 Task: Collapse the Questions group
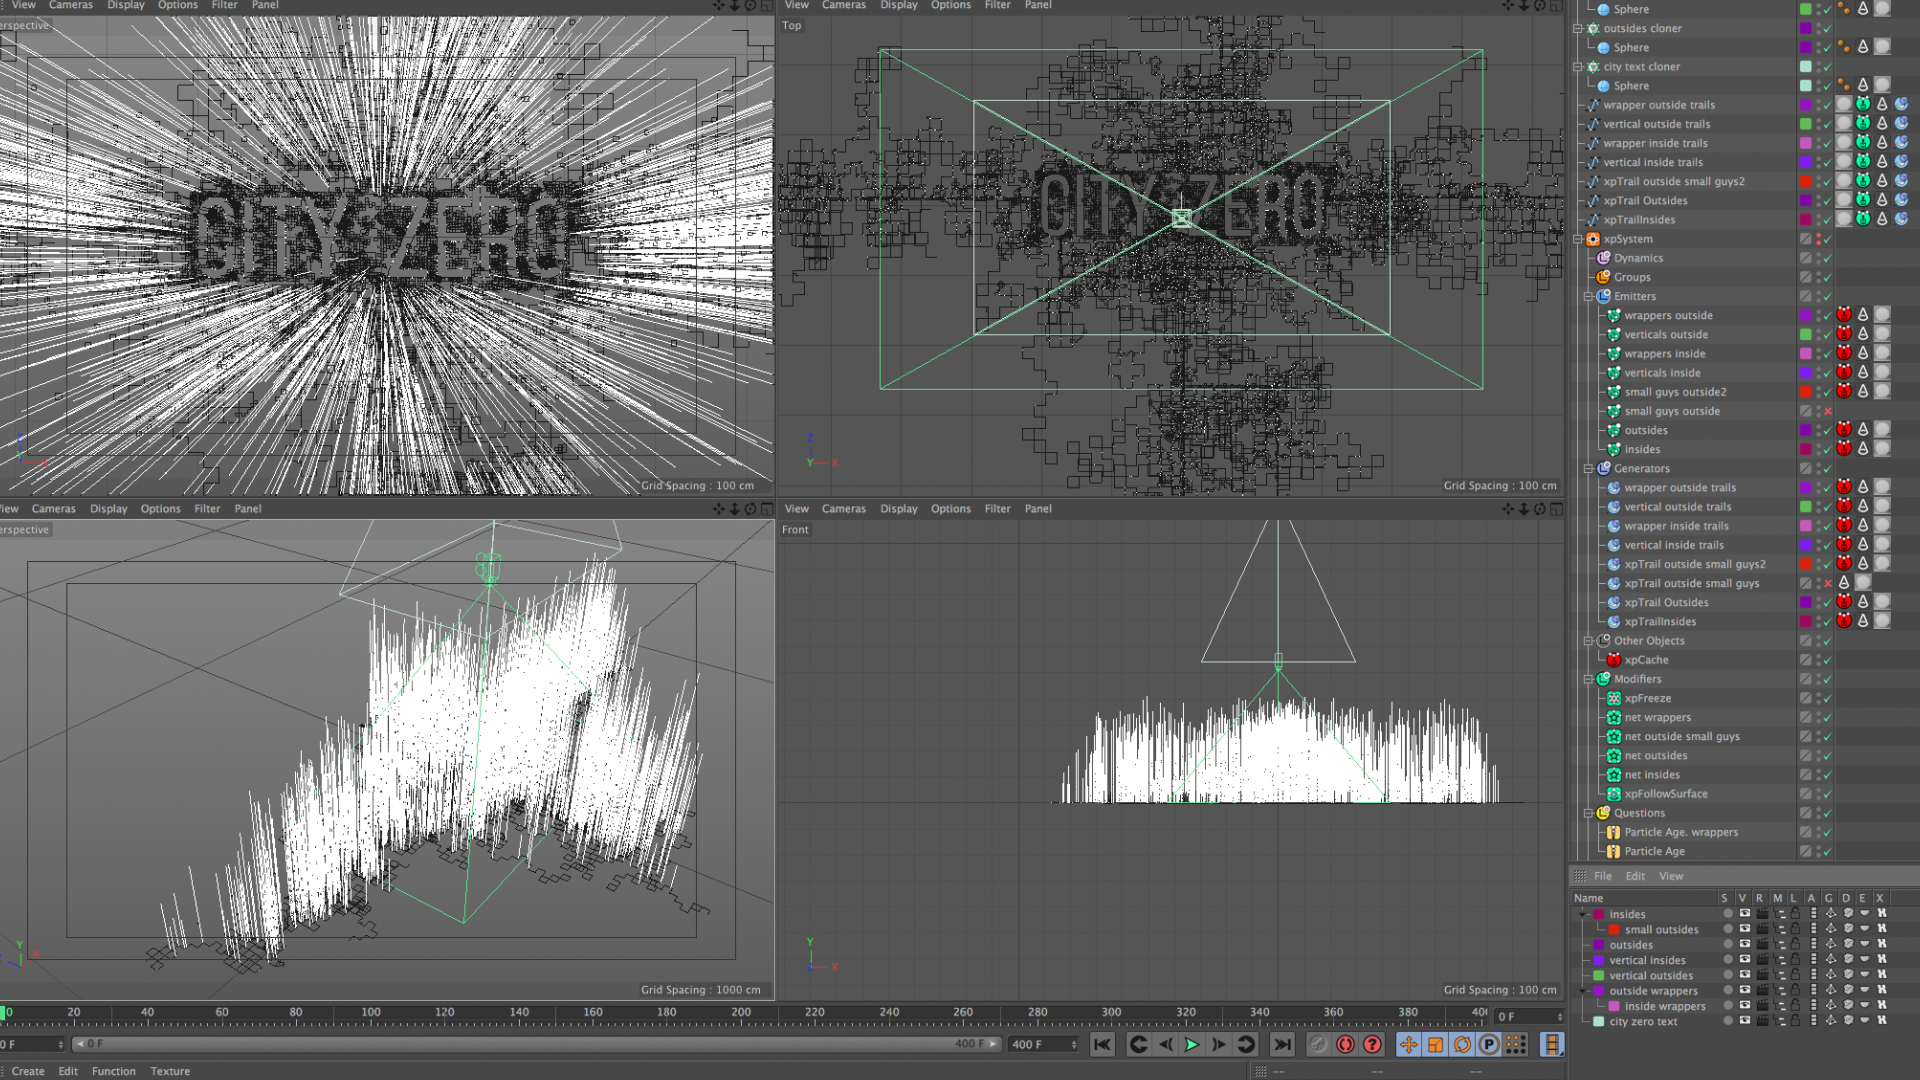[1588, 813]
